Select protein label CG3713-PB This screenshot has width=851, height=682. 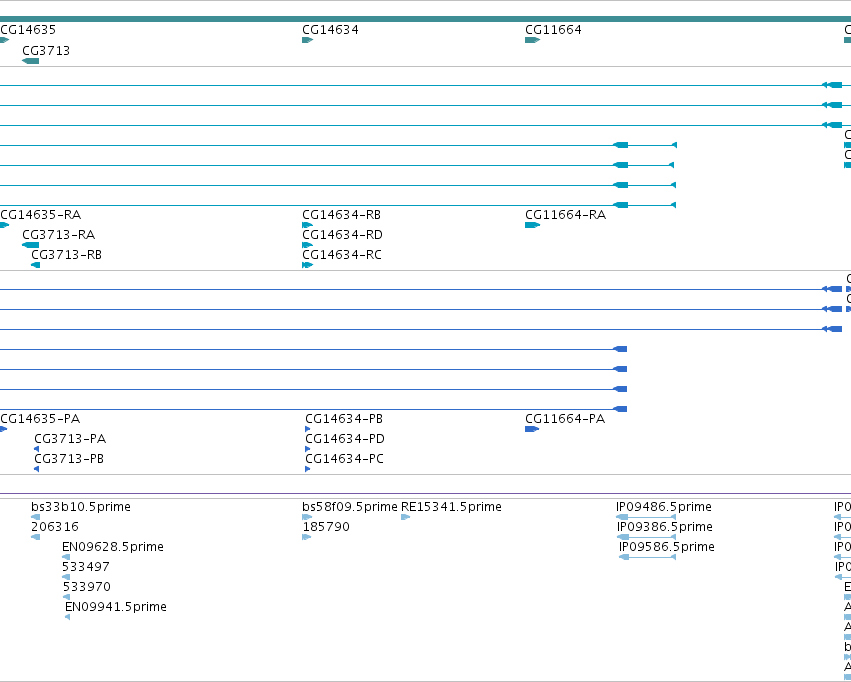(69, 458)
